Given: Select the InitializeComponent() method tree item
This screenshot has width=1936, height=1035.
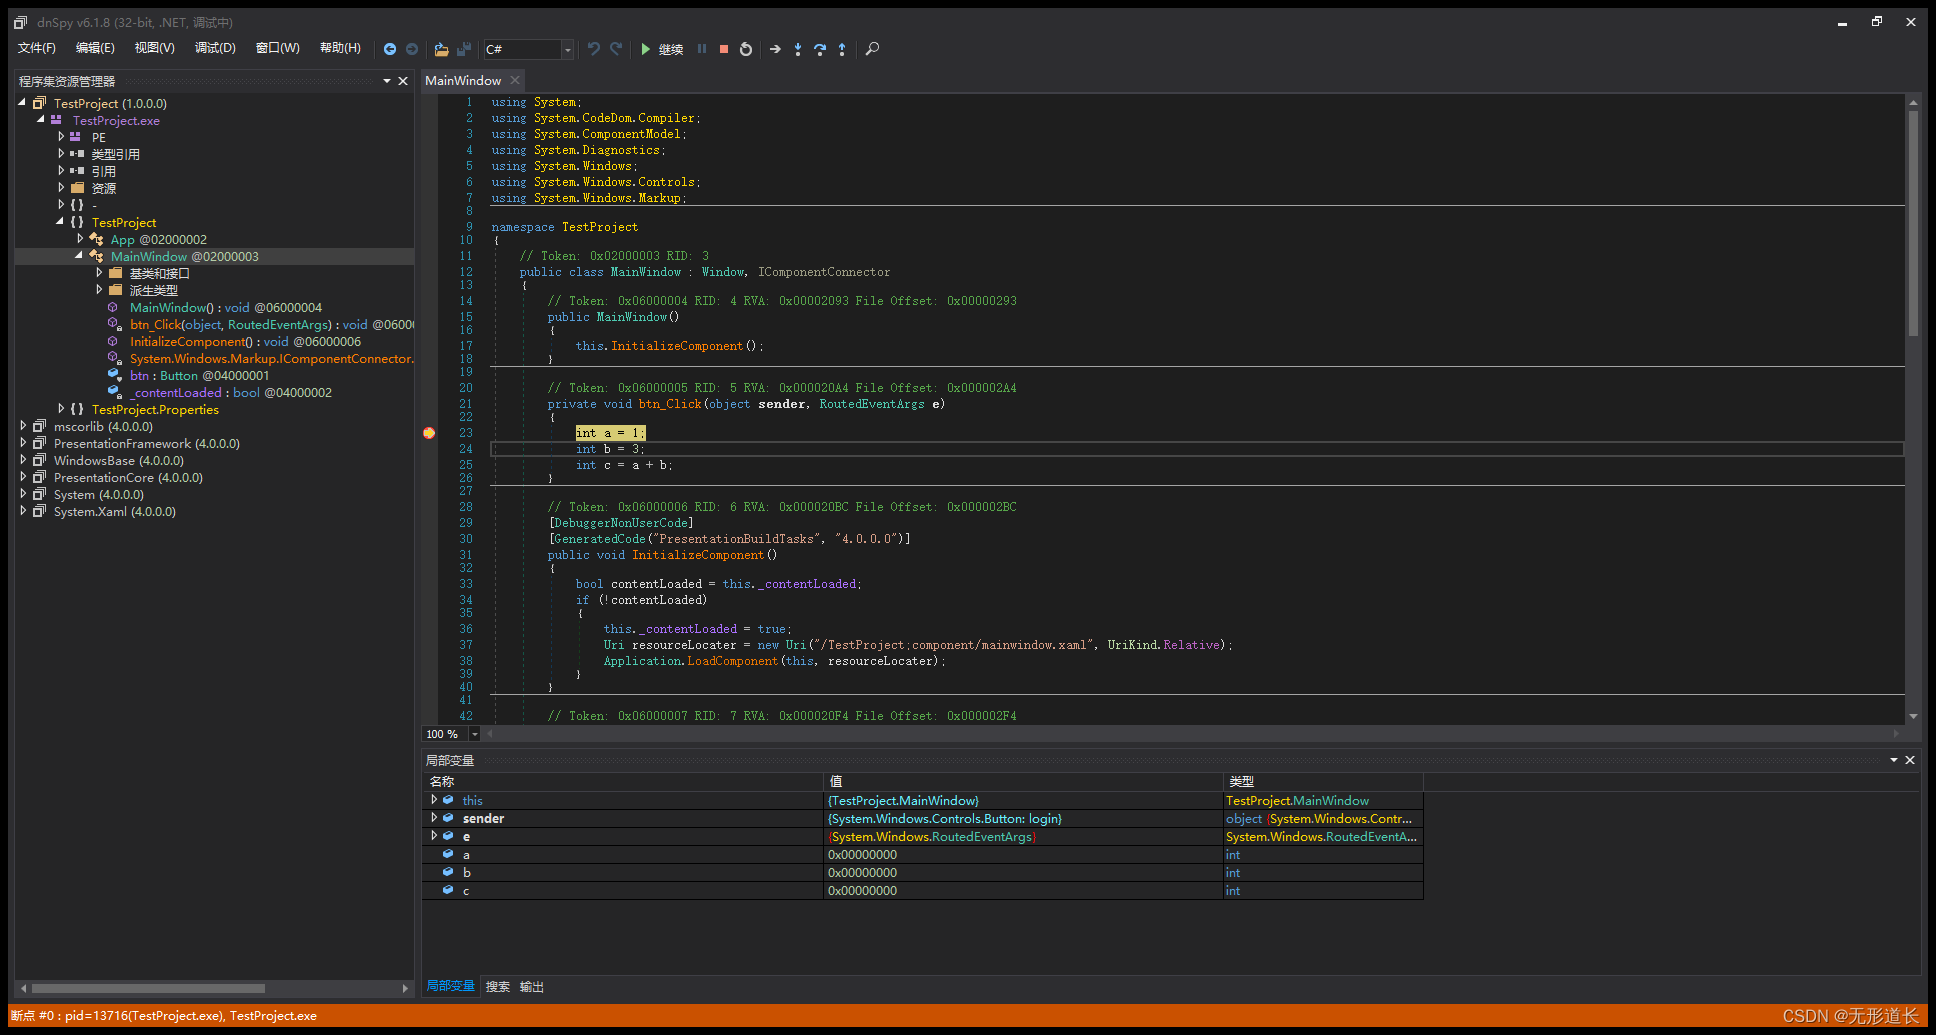Looking at the screenshot, I should coord(245,342).
